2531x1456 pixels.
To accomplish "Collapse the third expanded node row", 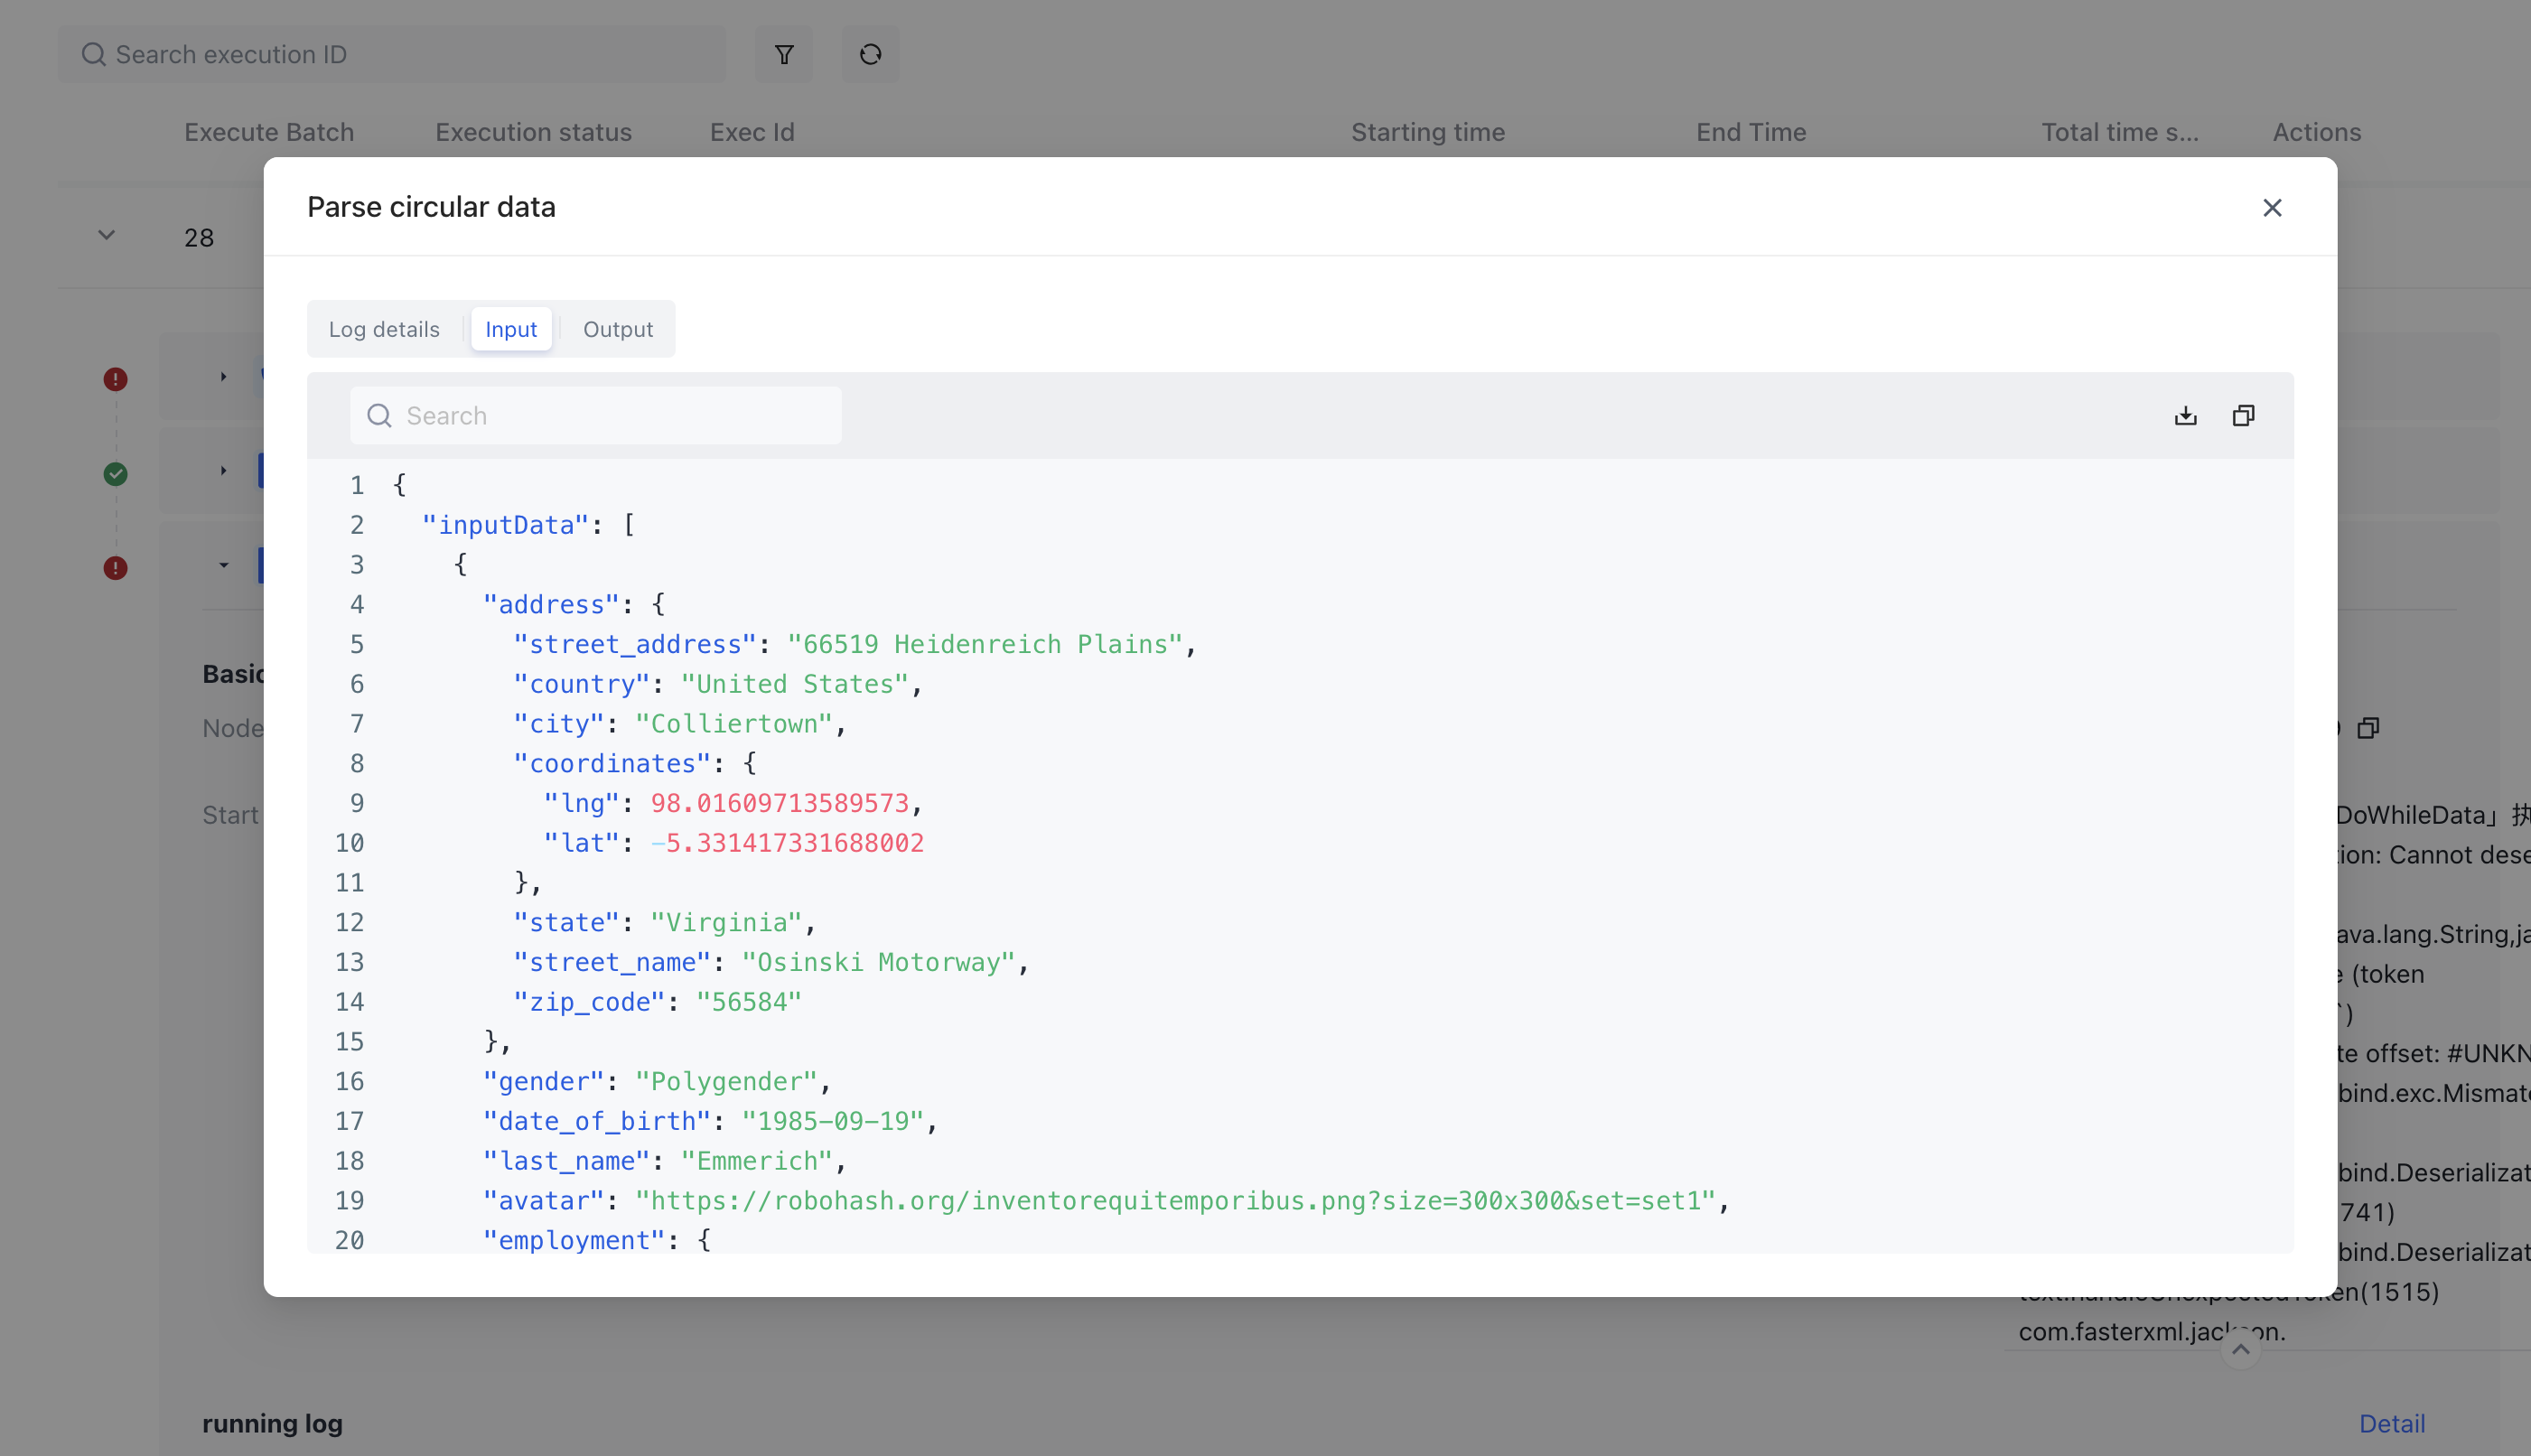I will 223,566.
